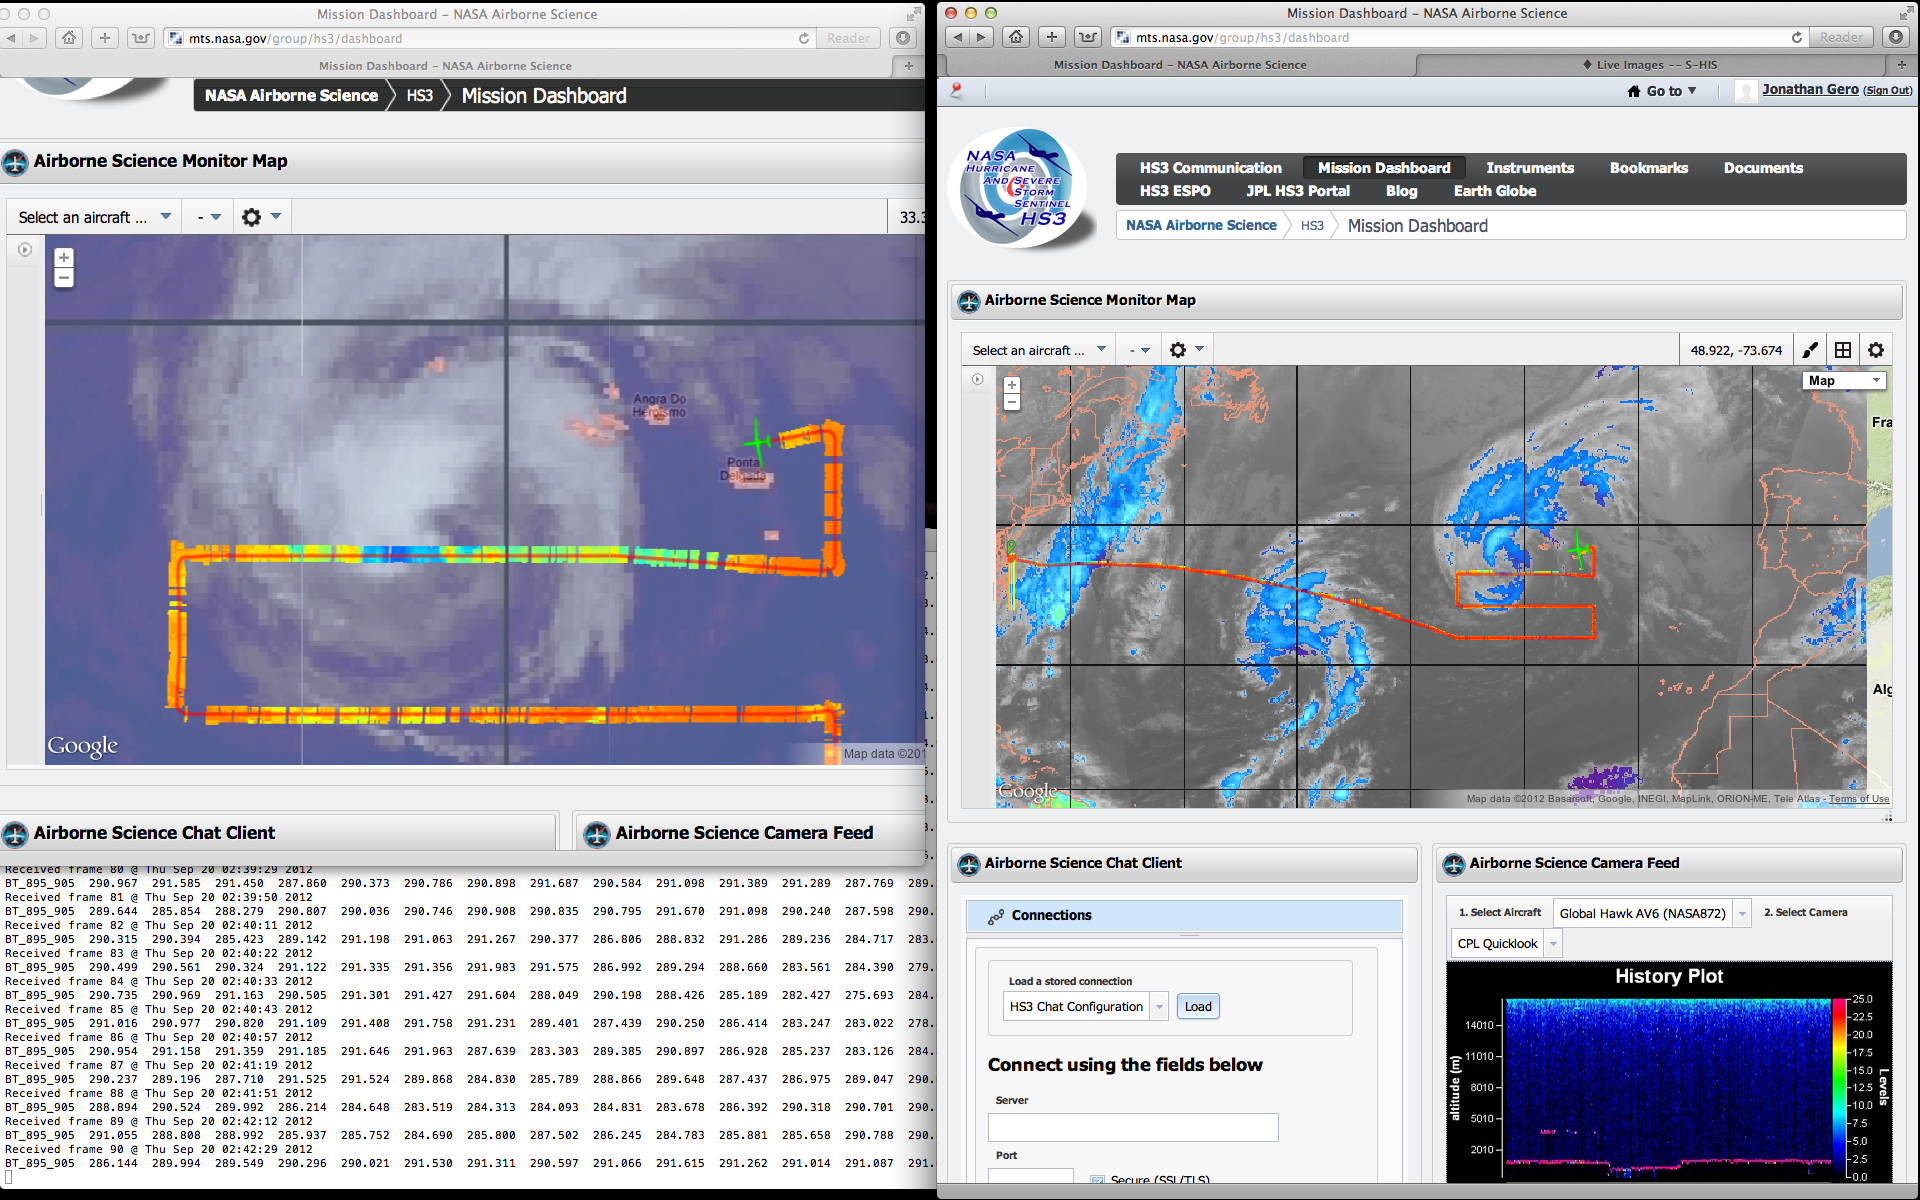
Task: Click the Sign Out link
Action: point(1888,91)
